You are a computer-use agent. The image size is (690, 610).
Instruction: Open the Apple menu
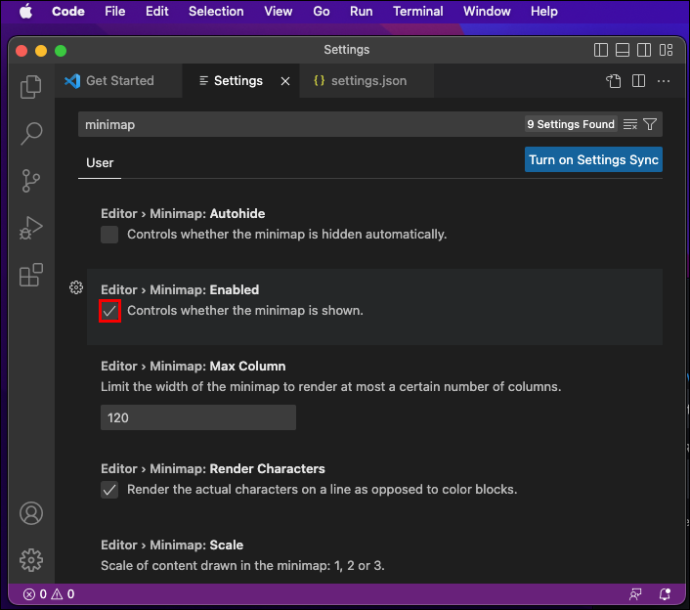(x=26, y=11)
